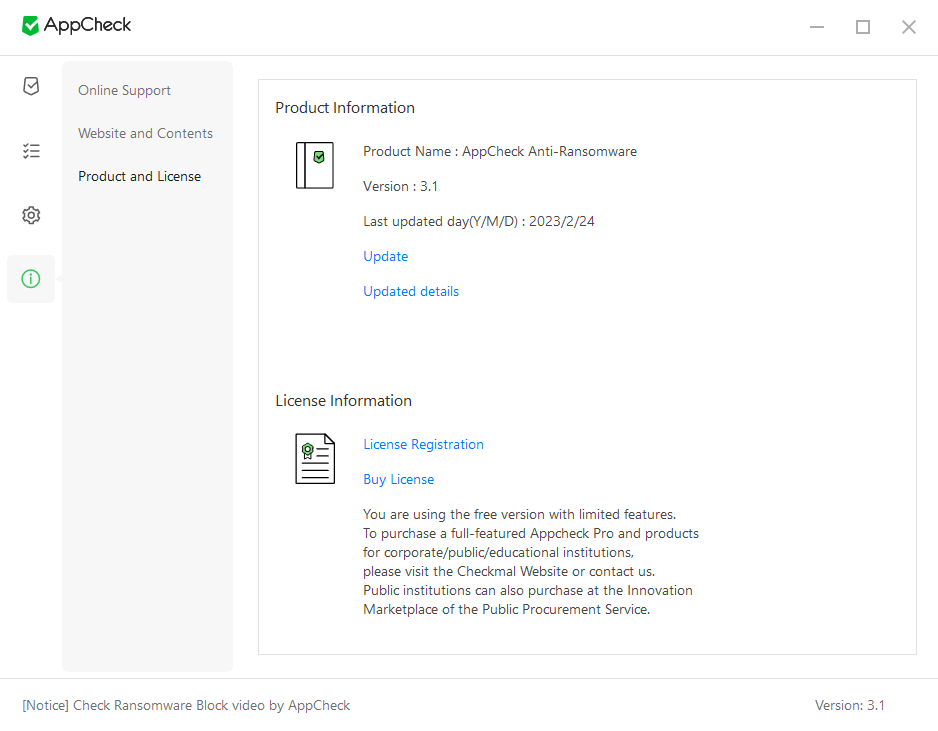Close the AppCheck window
Image resolution: width=938 pixels, height=731 pixels.
tap(908, 27)
